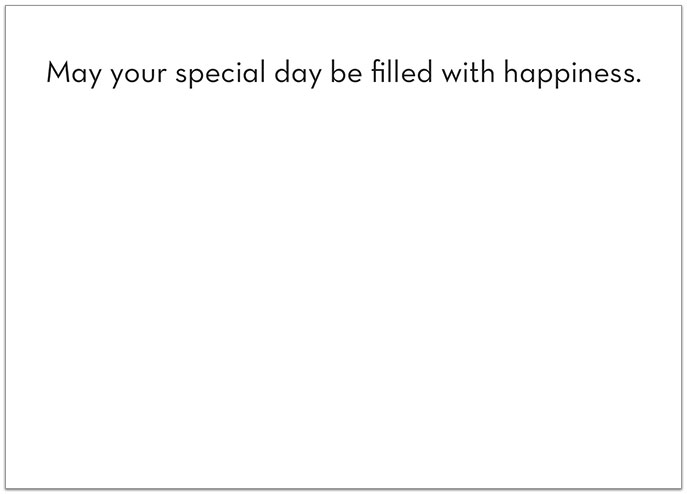This screenshot has height=494, width=687.
Task: Click the word "be" in the message
Action: coord(346,71)
